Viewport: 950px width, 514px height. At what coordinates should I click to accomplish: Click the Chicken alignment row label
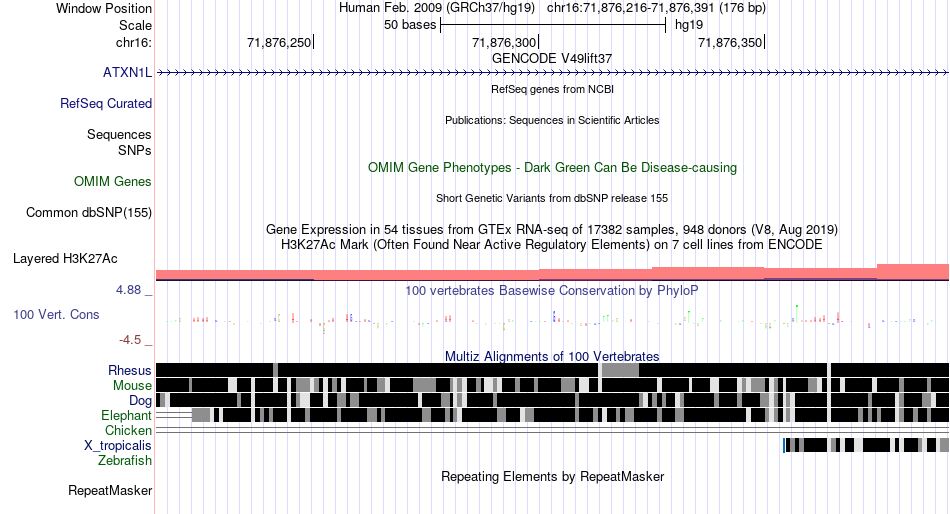[x=128, y=430]
